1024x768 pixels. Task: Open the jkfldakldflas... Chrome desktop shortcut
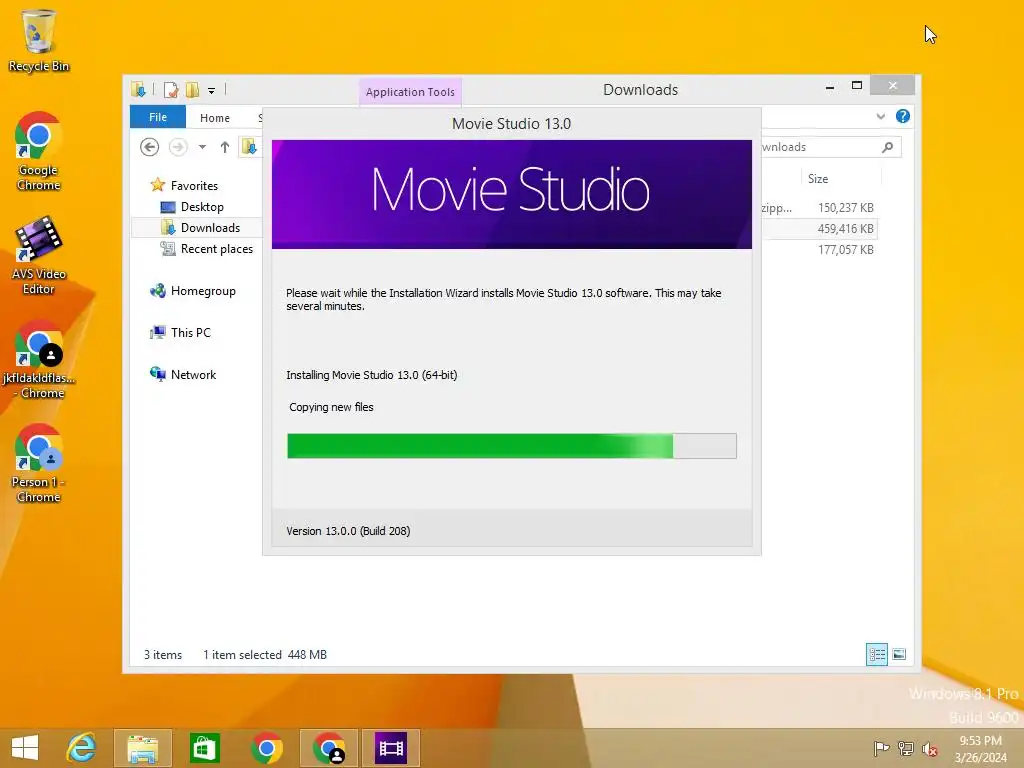coord(39,359)
